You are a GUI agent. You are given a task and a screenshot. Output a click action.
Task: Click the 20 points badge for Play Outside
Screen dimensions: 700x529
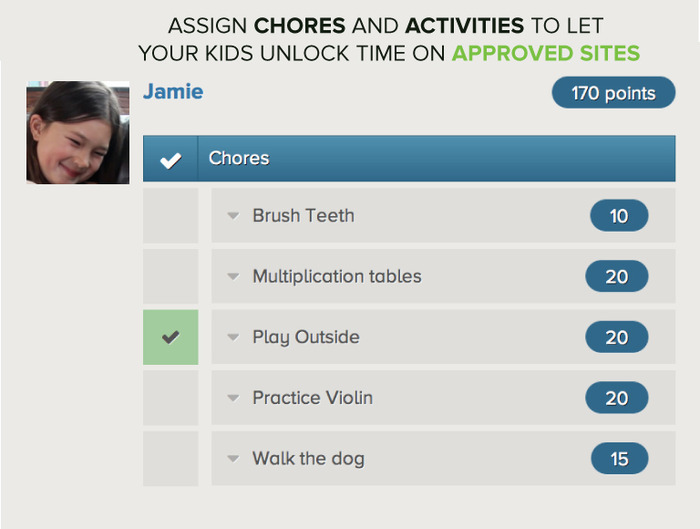coord(616,338)
